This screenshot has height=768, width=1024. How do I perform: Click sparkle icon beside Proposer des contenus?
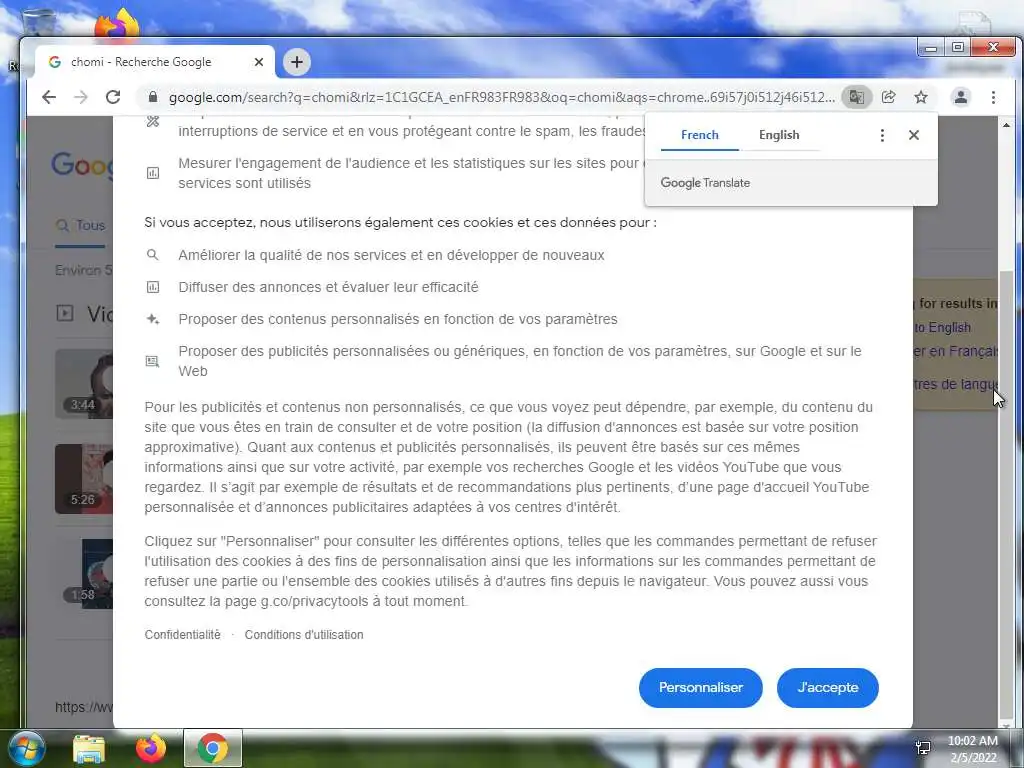[153, 319]
